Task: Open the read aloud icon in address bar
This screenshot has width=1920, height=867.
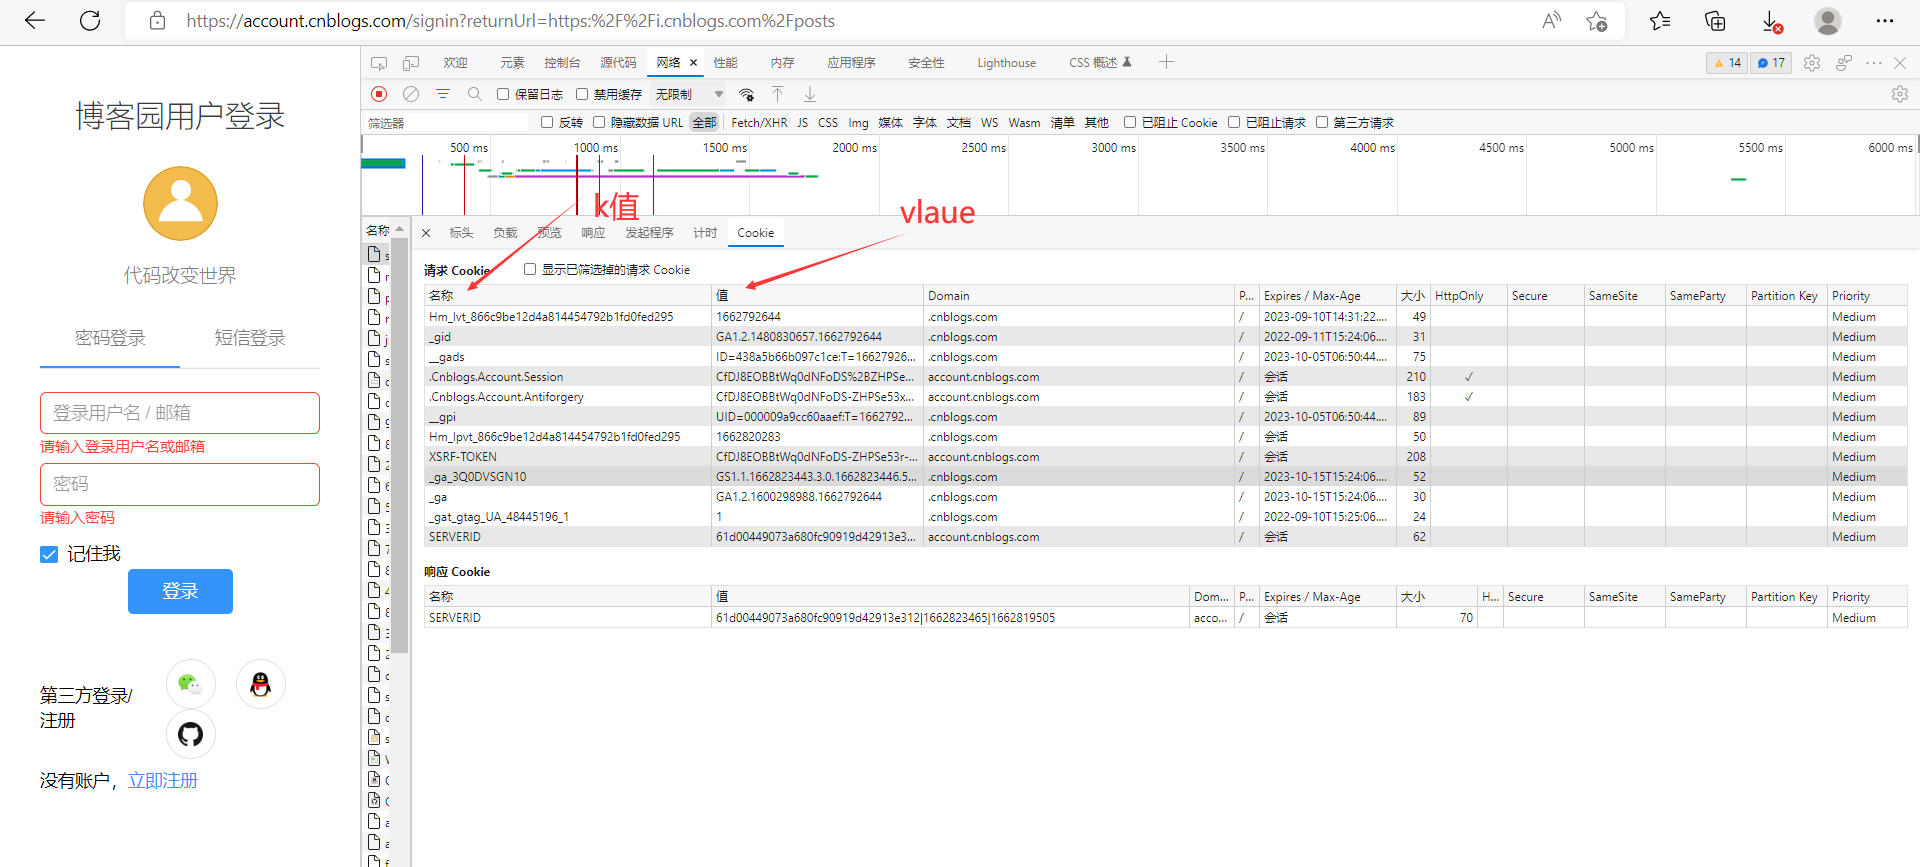Action: (x=1551, y=20)
